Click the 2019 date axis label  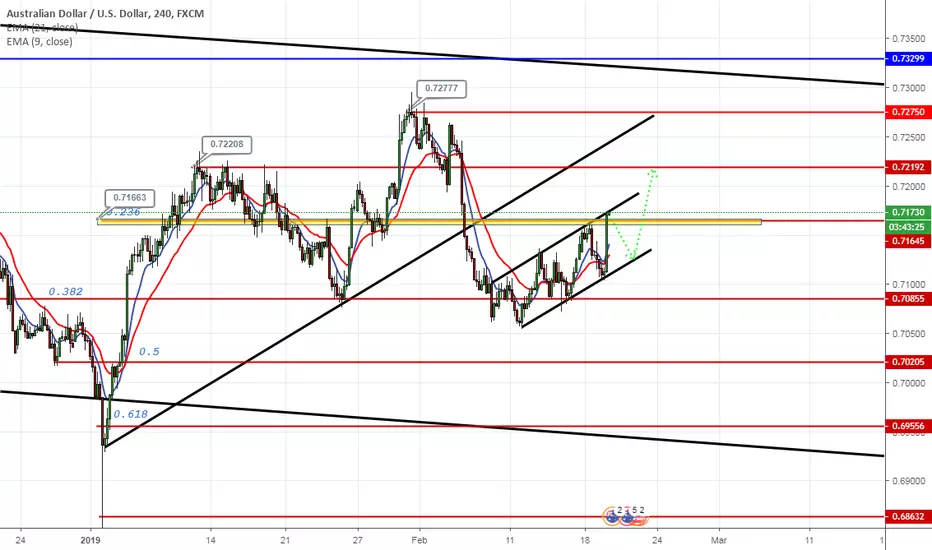point(90,540)
